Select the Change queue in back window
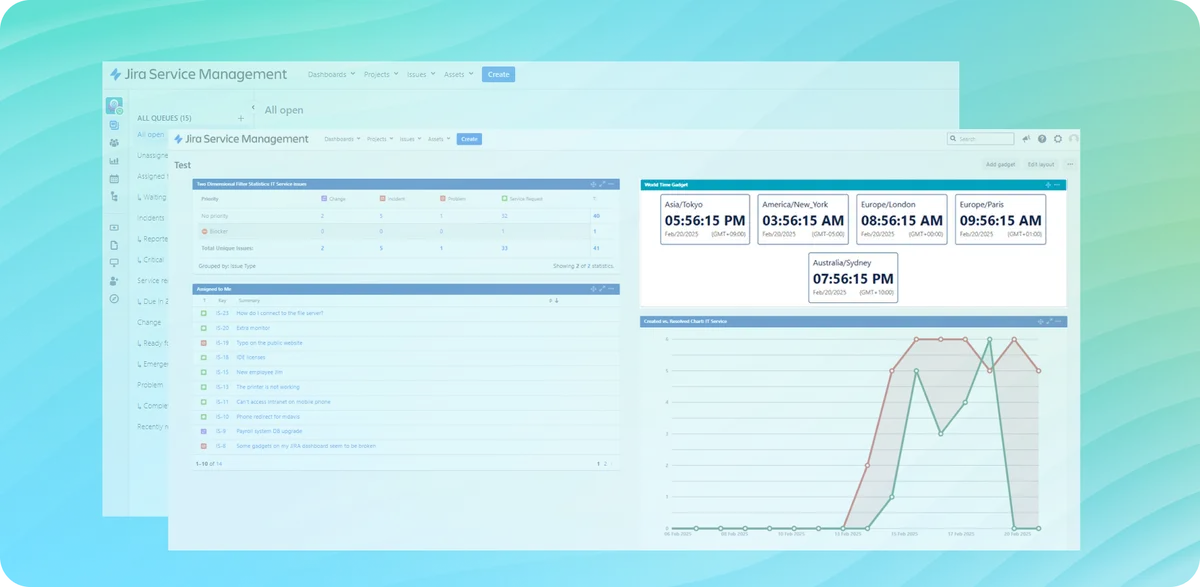The width and height of the screenshot is (1200, 587). [149, 323]
